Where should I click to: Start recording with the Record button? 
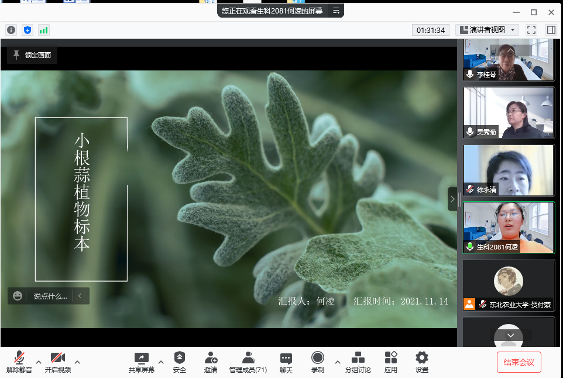click(x=317, y=362)
